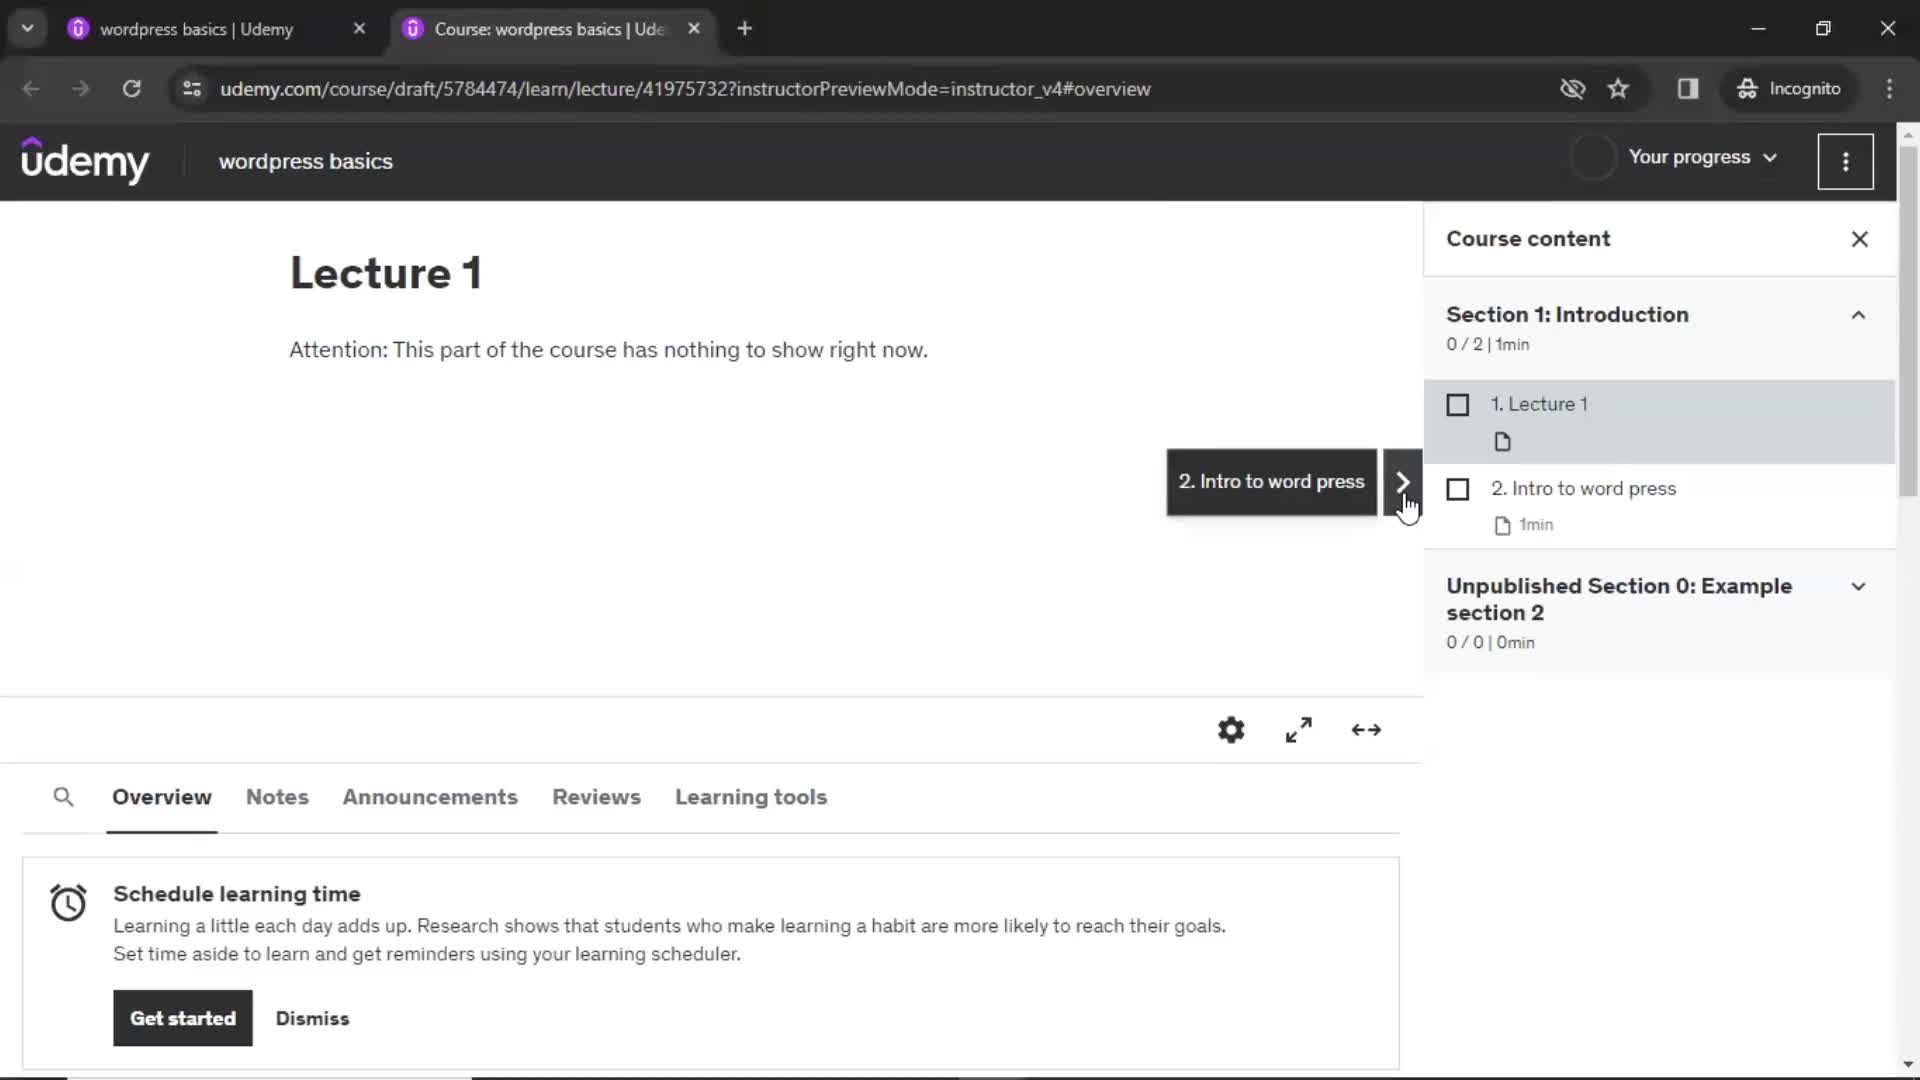1920x1080 pixels.
Task: Navigate to next lecture Intro to word press
Action: tap(1402, 481)
